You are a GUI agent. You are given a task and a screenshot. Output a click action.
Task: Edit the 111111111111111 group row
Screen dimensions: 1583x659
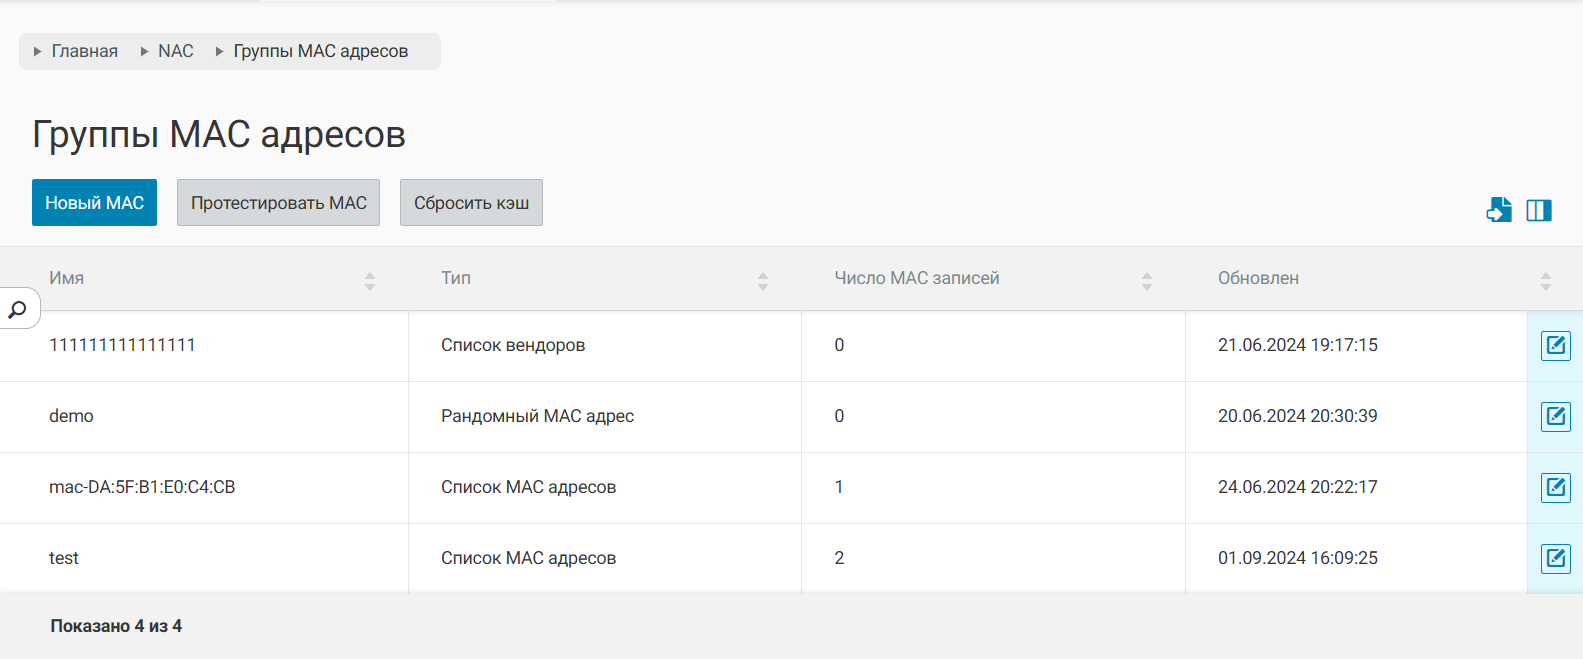click(1555, 346)
